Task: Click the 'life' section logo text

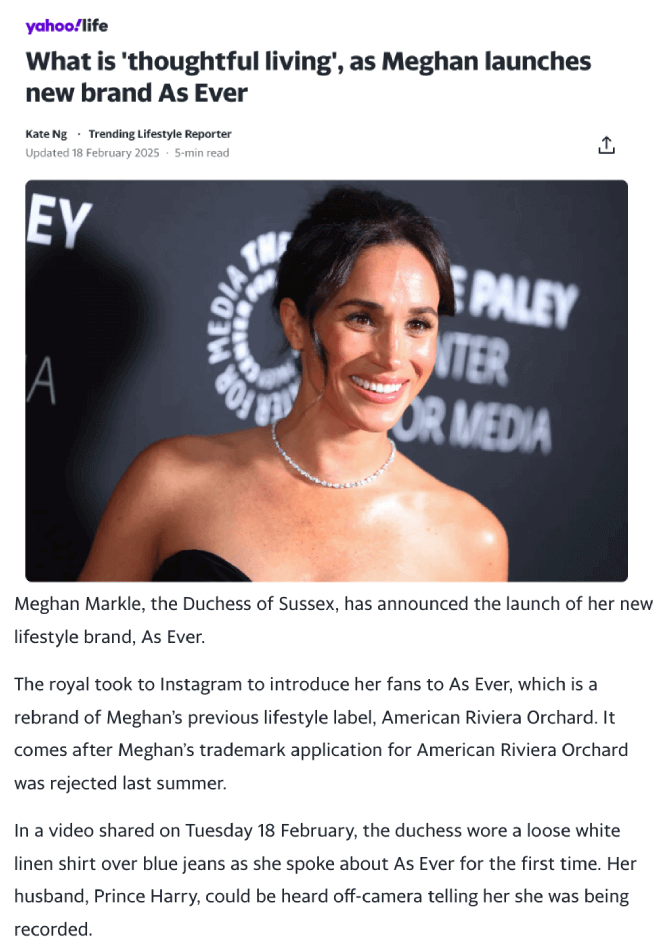Action: 95,25
